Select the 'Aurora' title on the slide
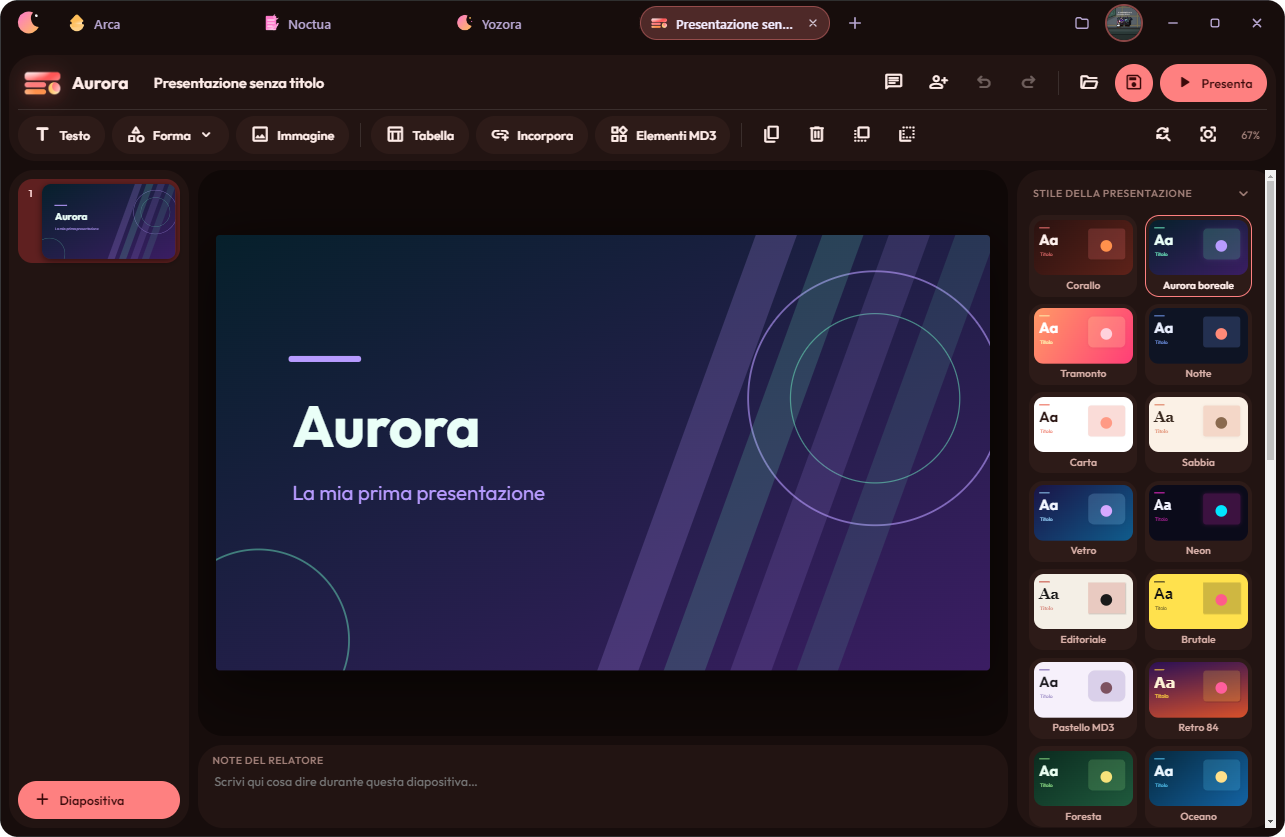The width and height of the screenshot is (1285, 837). 386,427
